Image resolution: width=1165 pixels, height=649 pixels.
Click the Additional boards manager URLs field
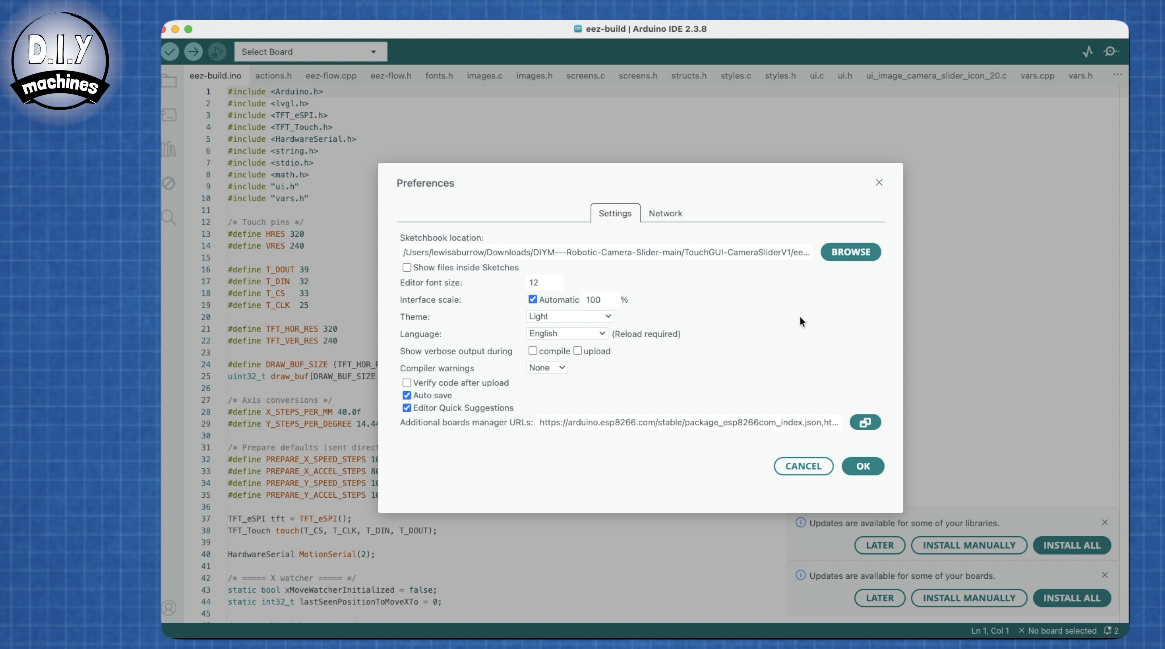(689, 423)
